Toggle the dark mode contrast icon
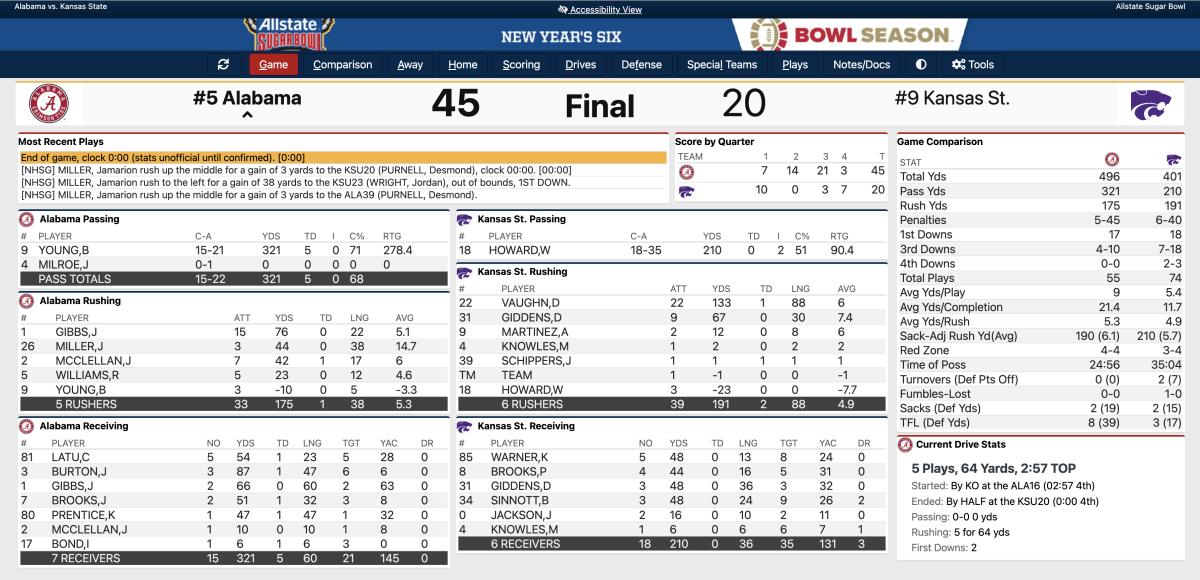 (x=921, y=65)
